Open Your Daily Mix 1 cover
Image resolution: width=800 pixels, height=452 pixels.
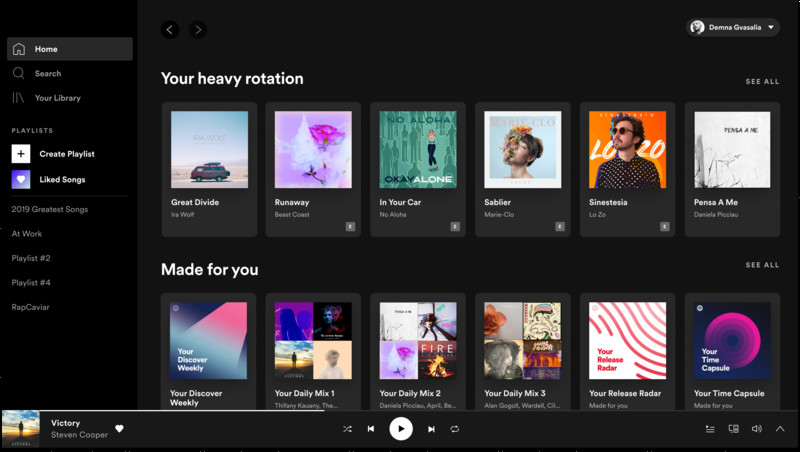pos(313,341)
